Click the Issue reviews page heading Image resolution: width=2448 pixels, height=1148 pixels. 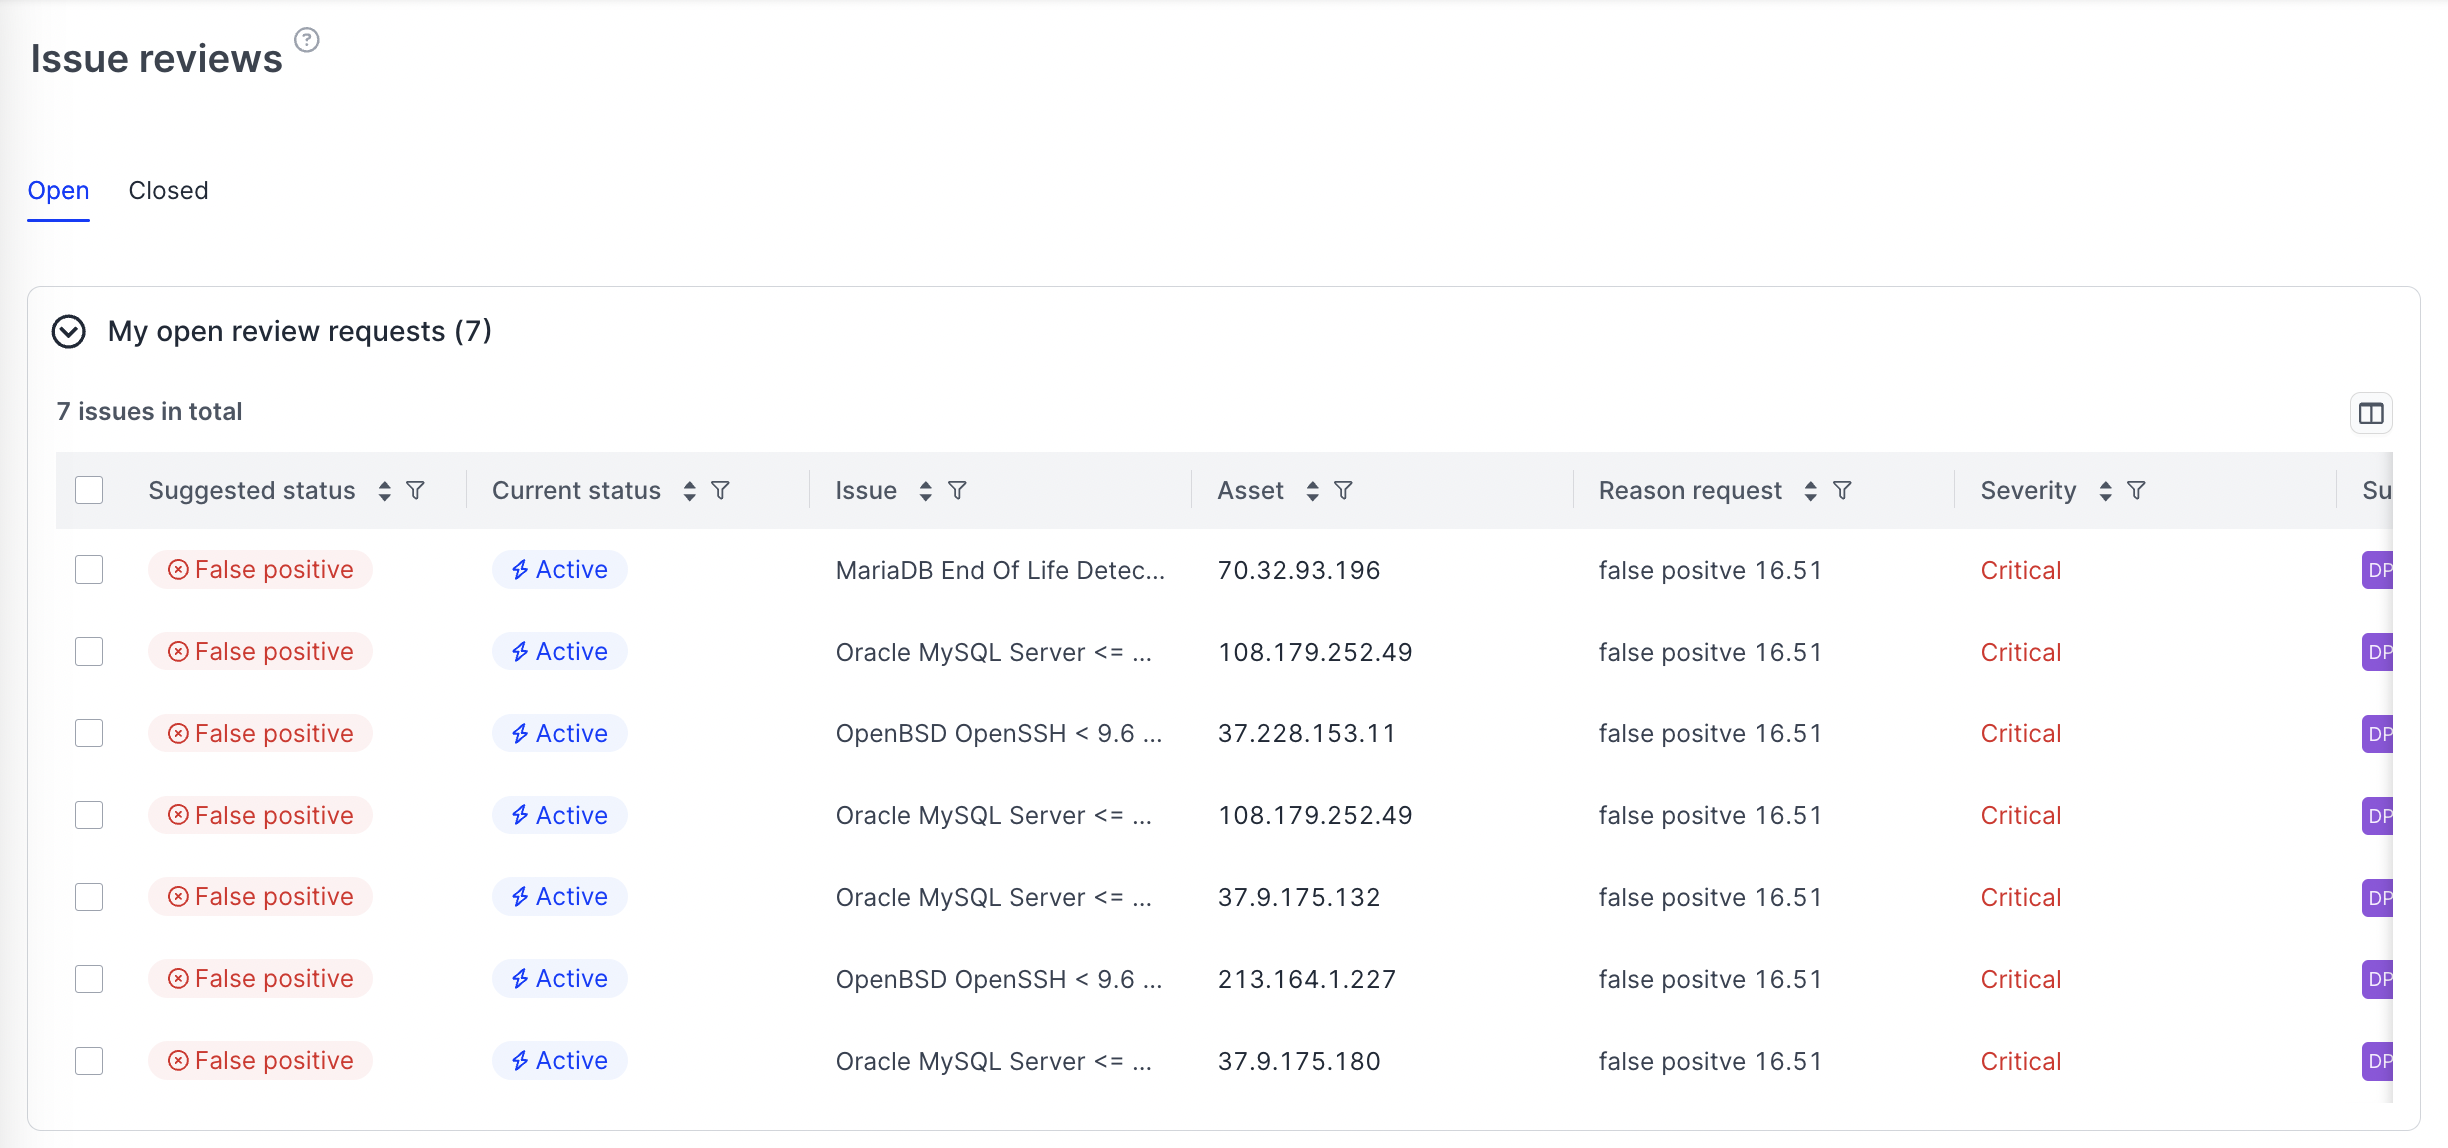coord(156,59)
